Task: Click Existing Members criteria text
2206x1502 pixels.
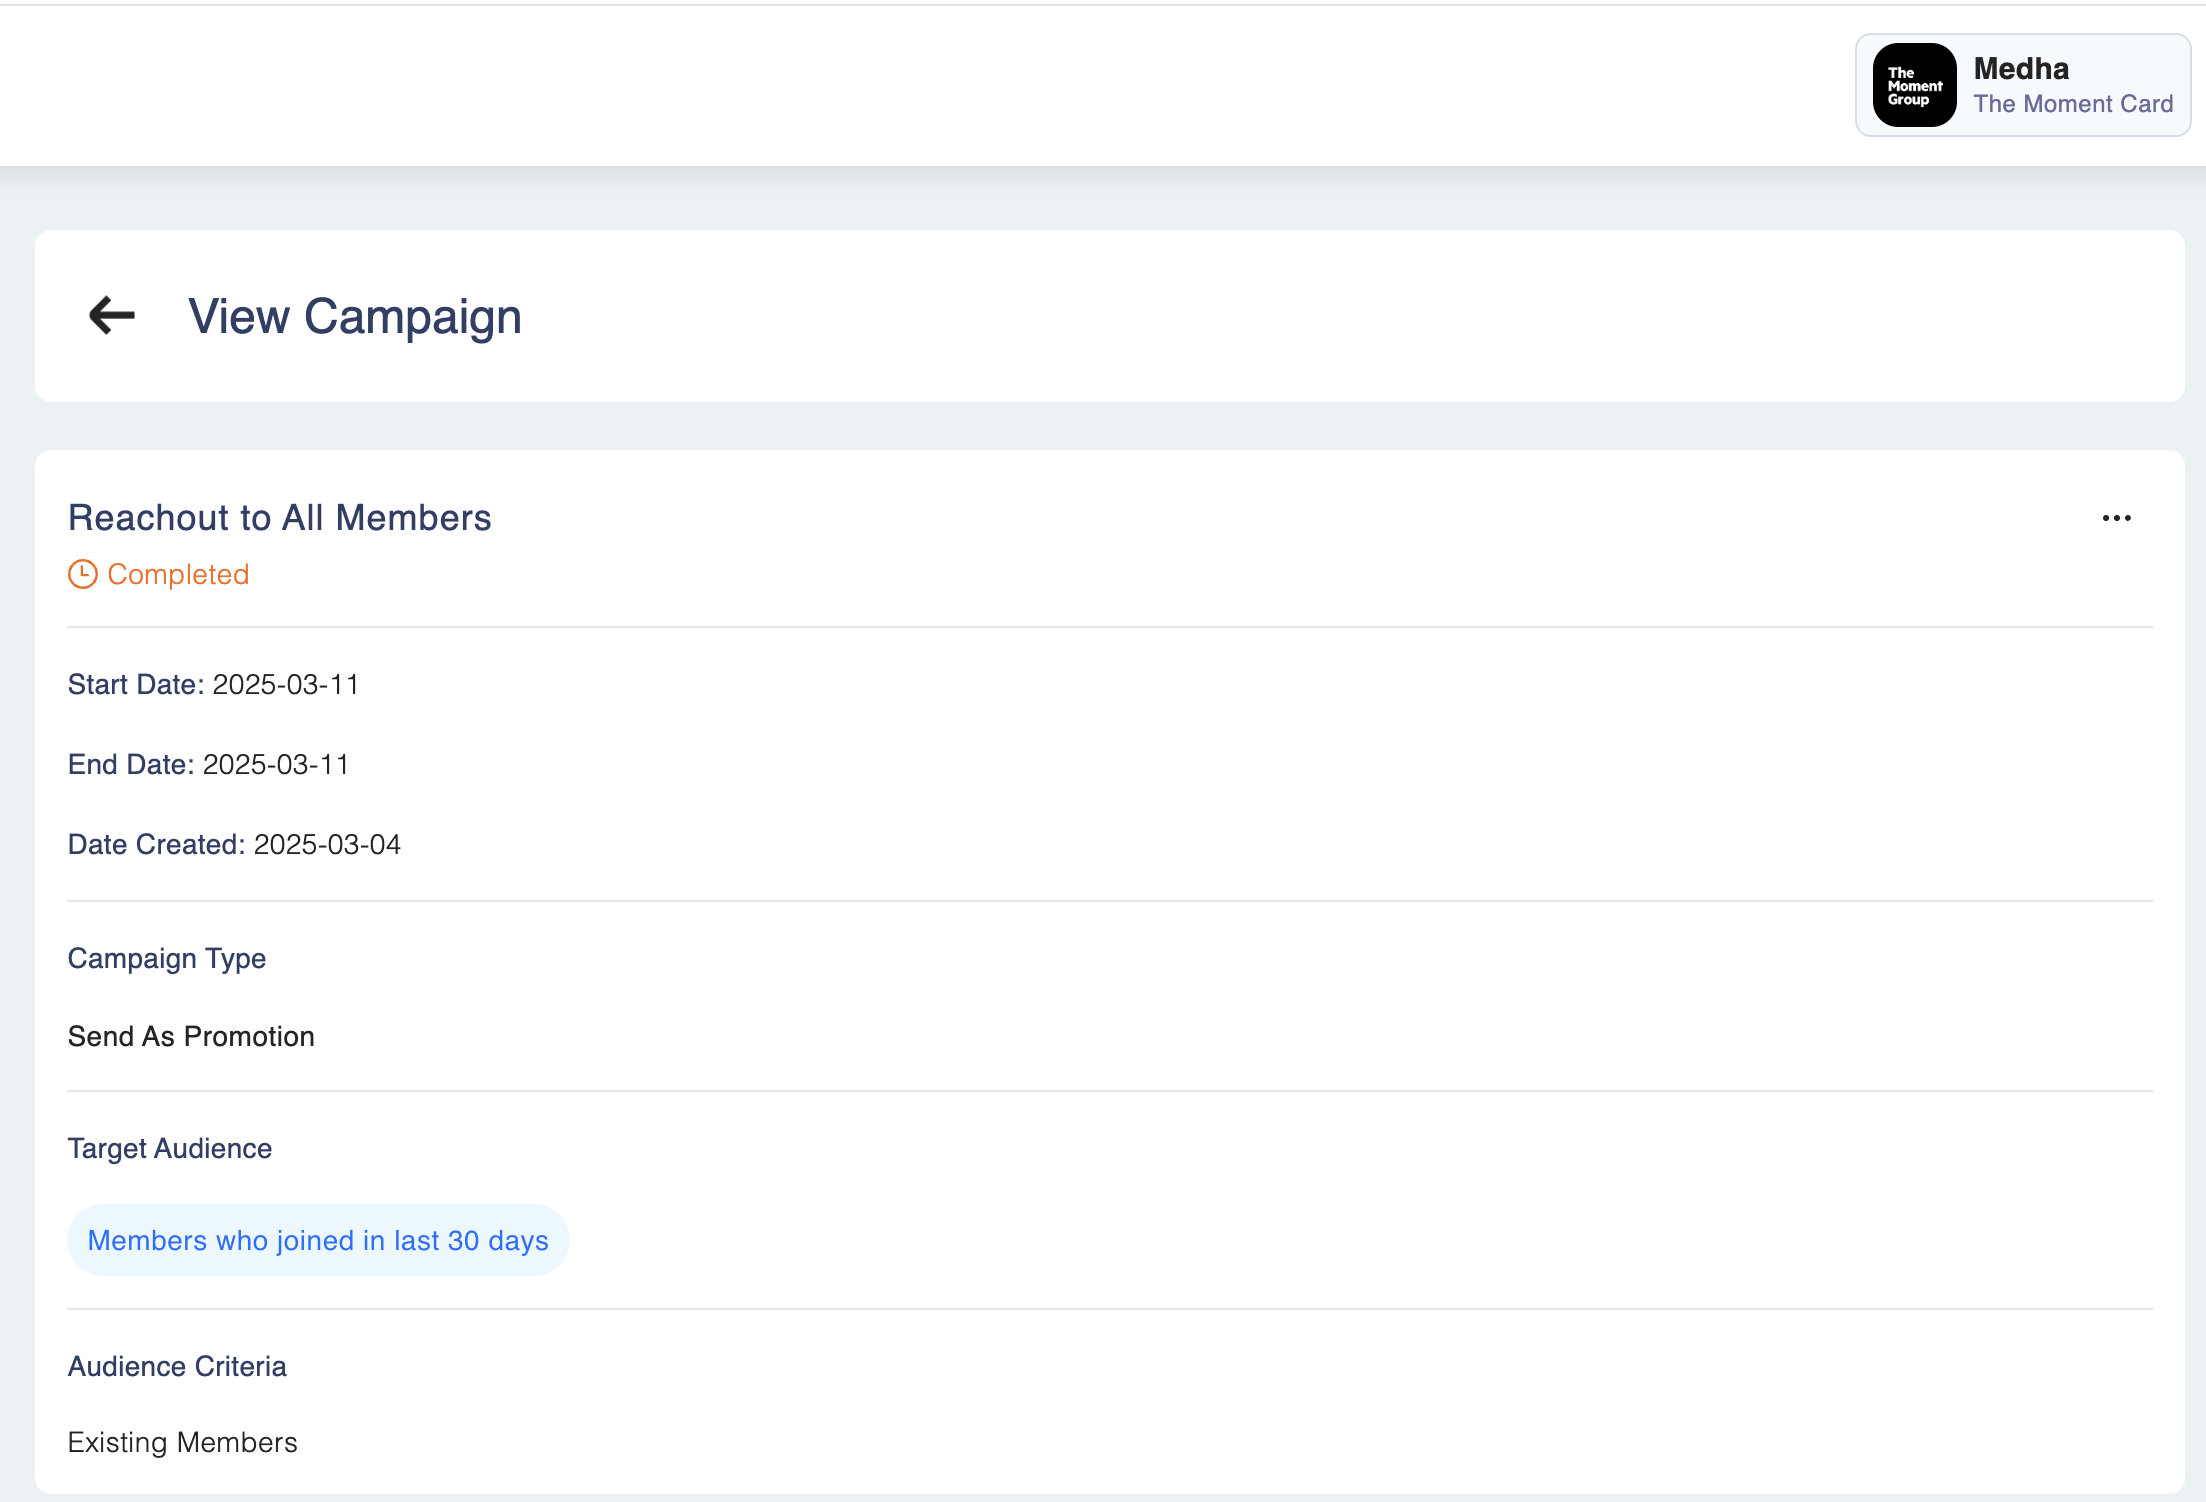Action: [x=183, y=1442]
